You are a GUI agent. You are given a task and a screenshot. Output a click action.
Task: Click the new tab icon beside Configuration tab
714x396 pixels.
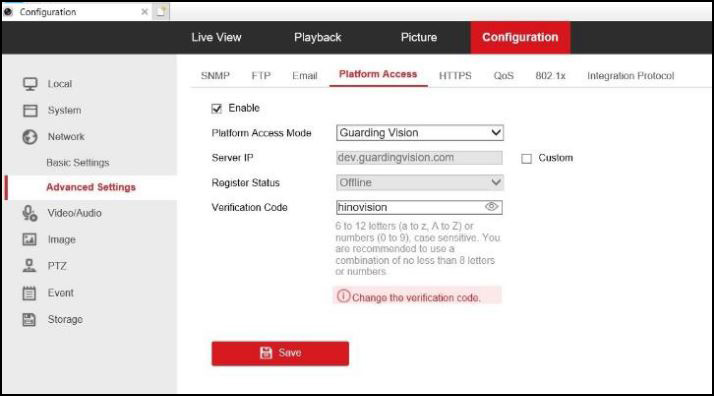point(161,12)
